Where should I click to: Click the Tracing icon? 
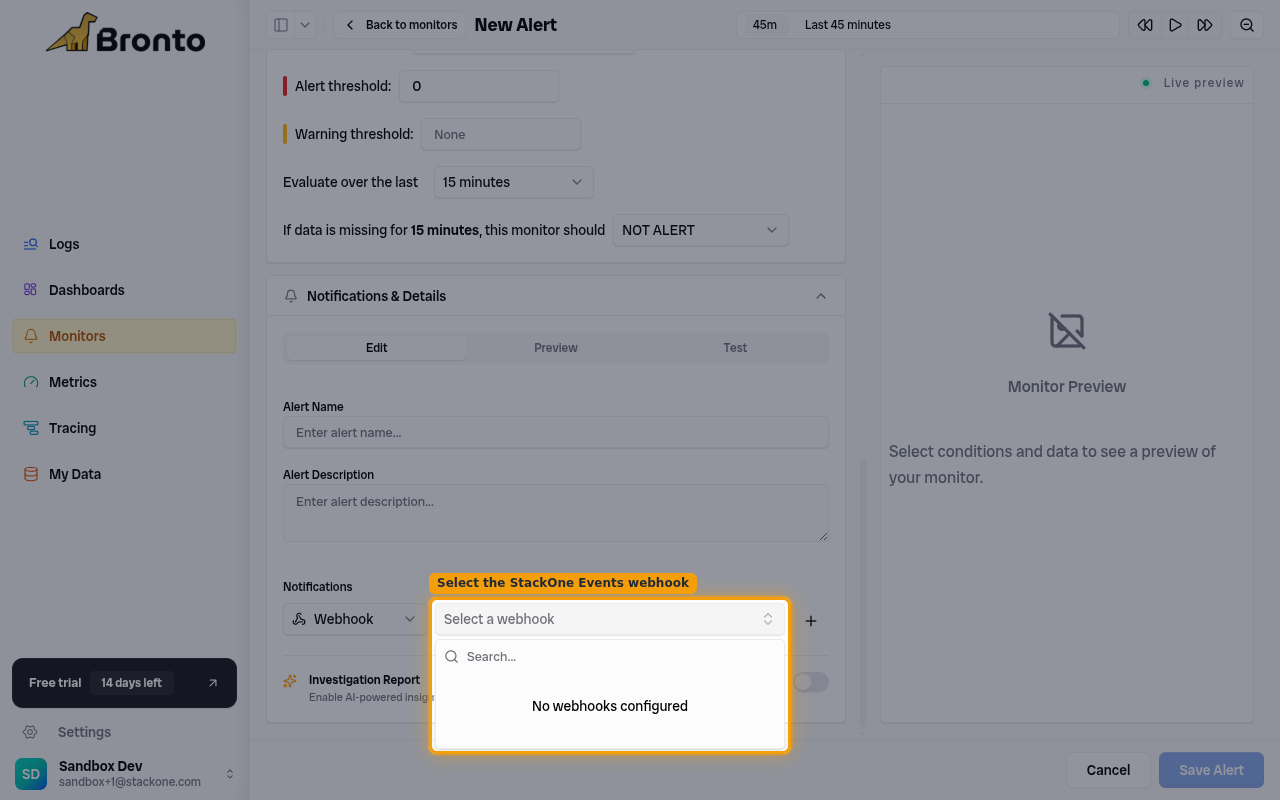click(x=31, y=428)
